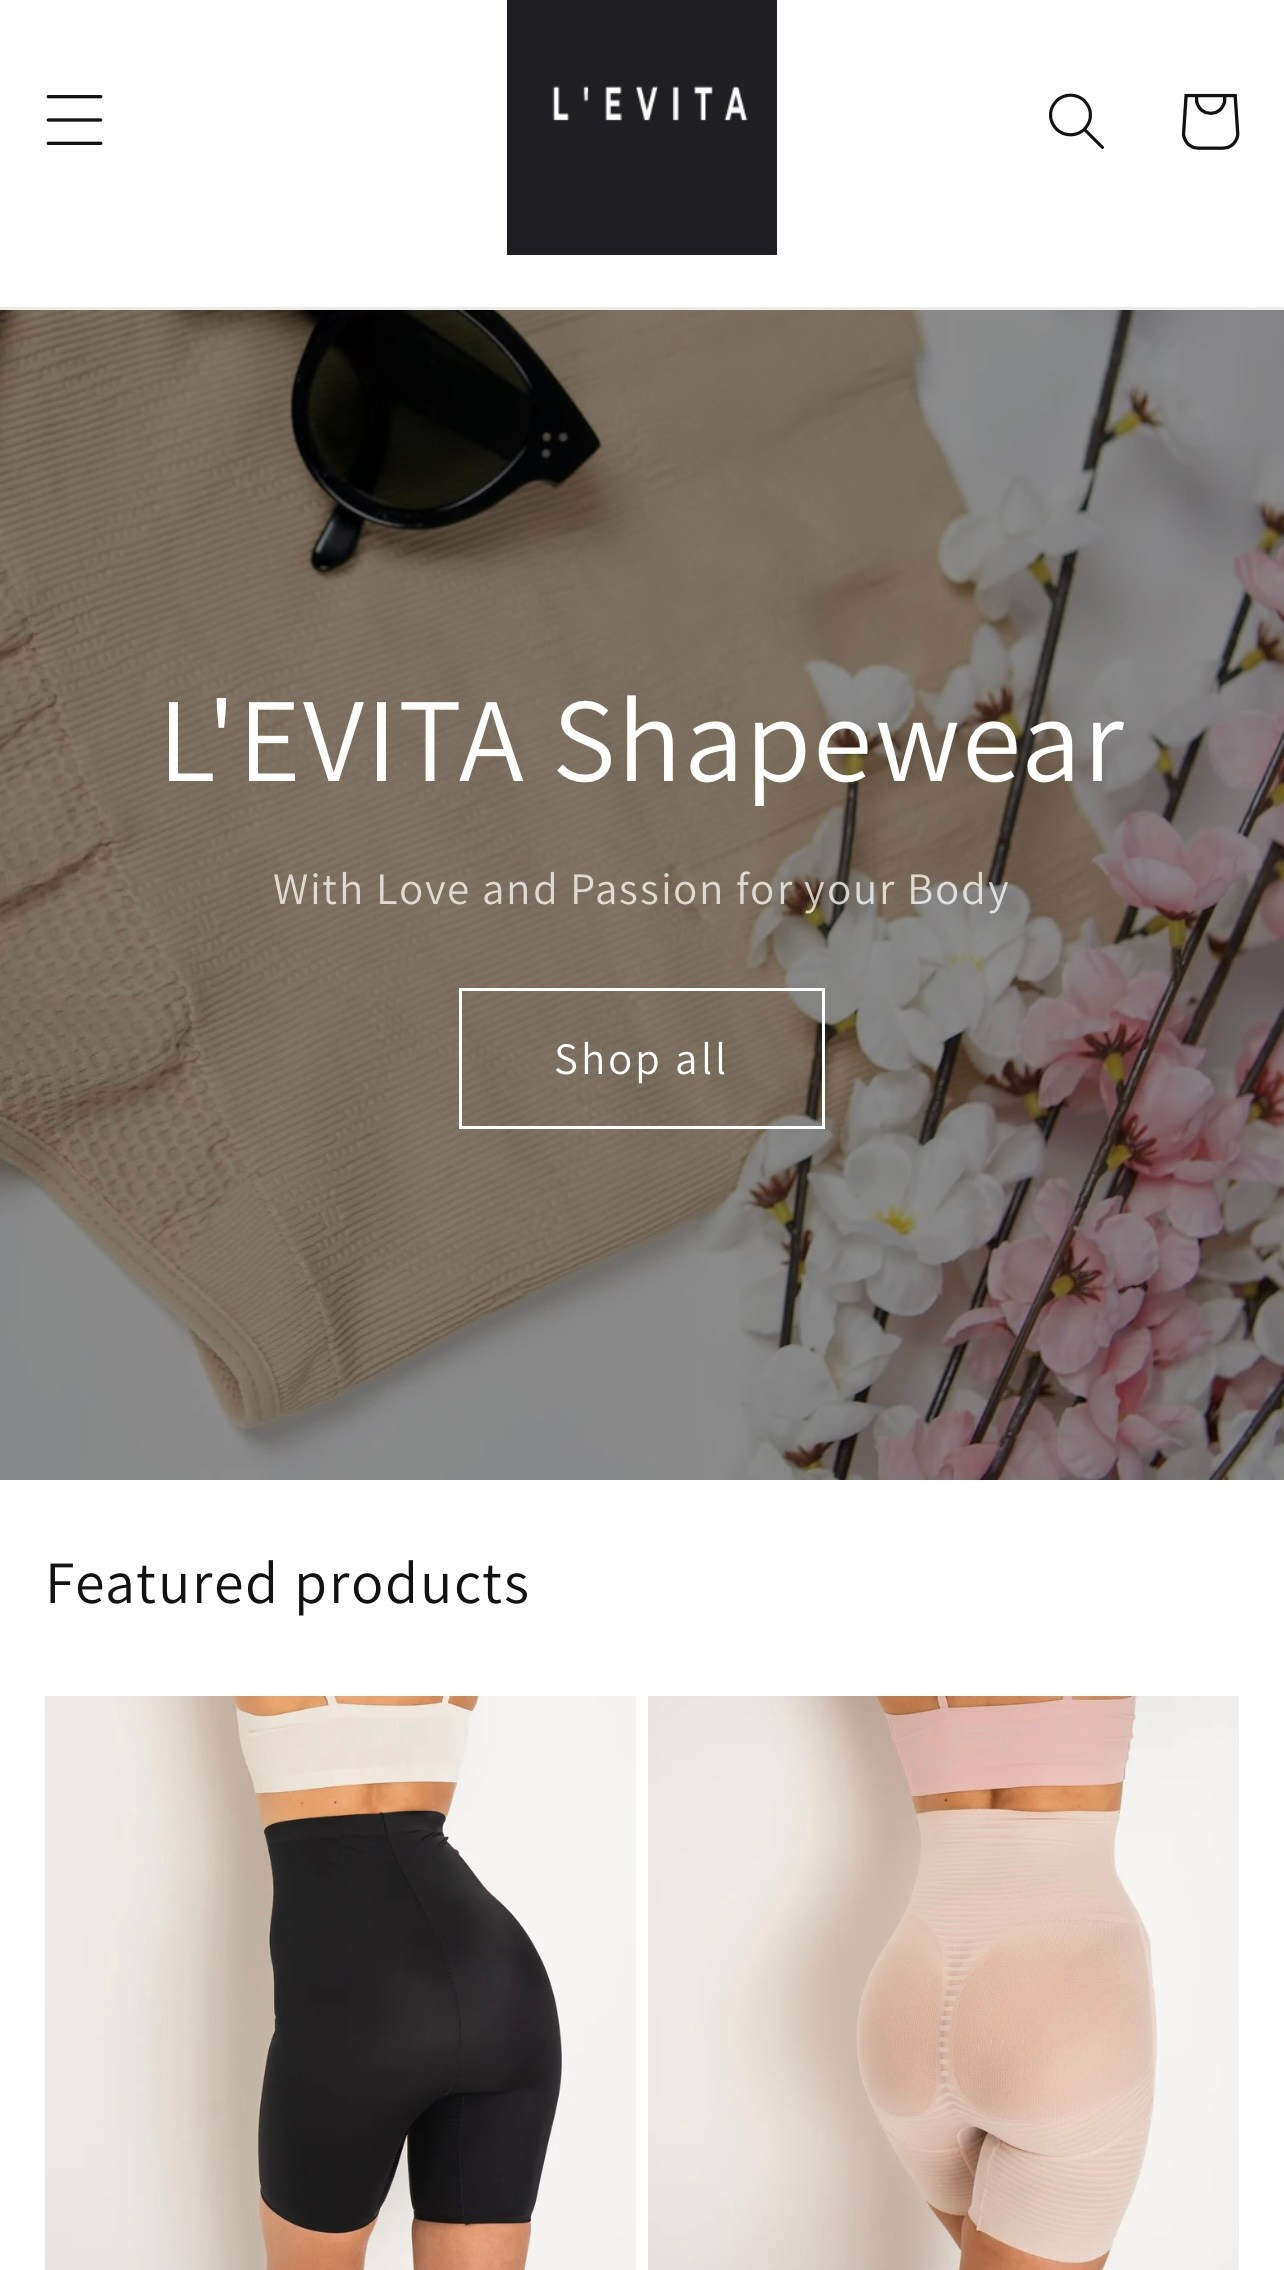
Task: Select the L'EVITA Shapewear hero title
Action: [x=642, y=742]
